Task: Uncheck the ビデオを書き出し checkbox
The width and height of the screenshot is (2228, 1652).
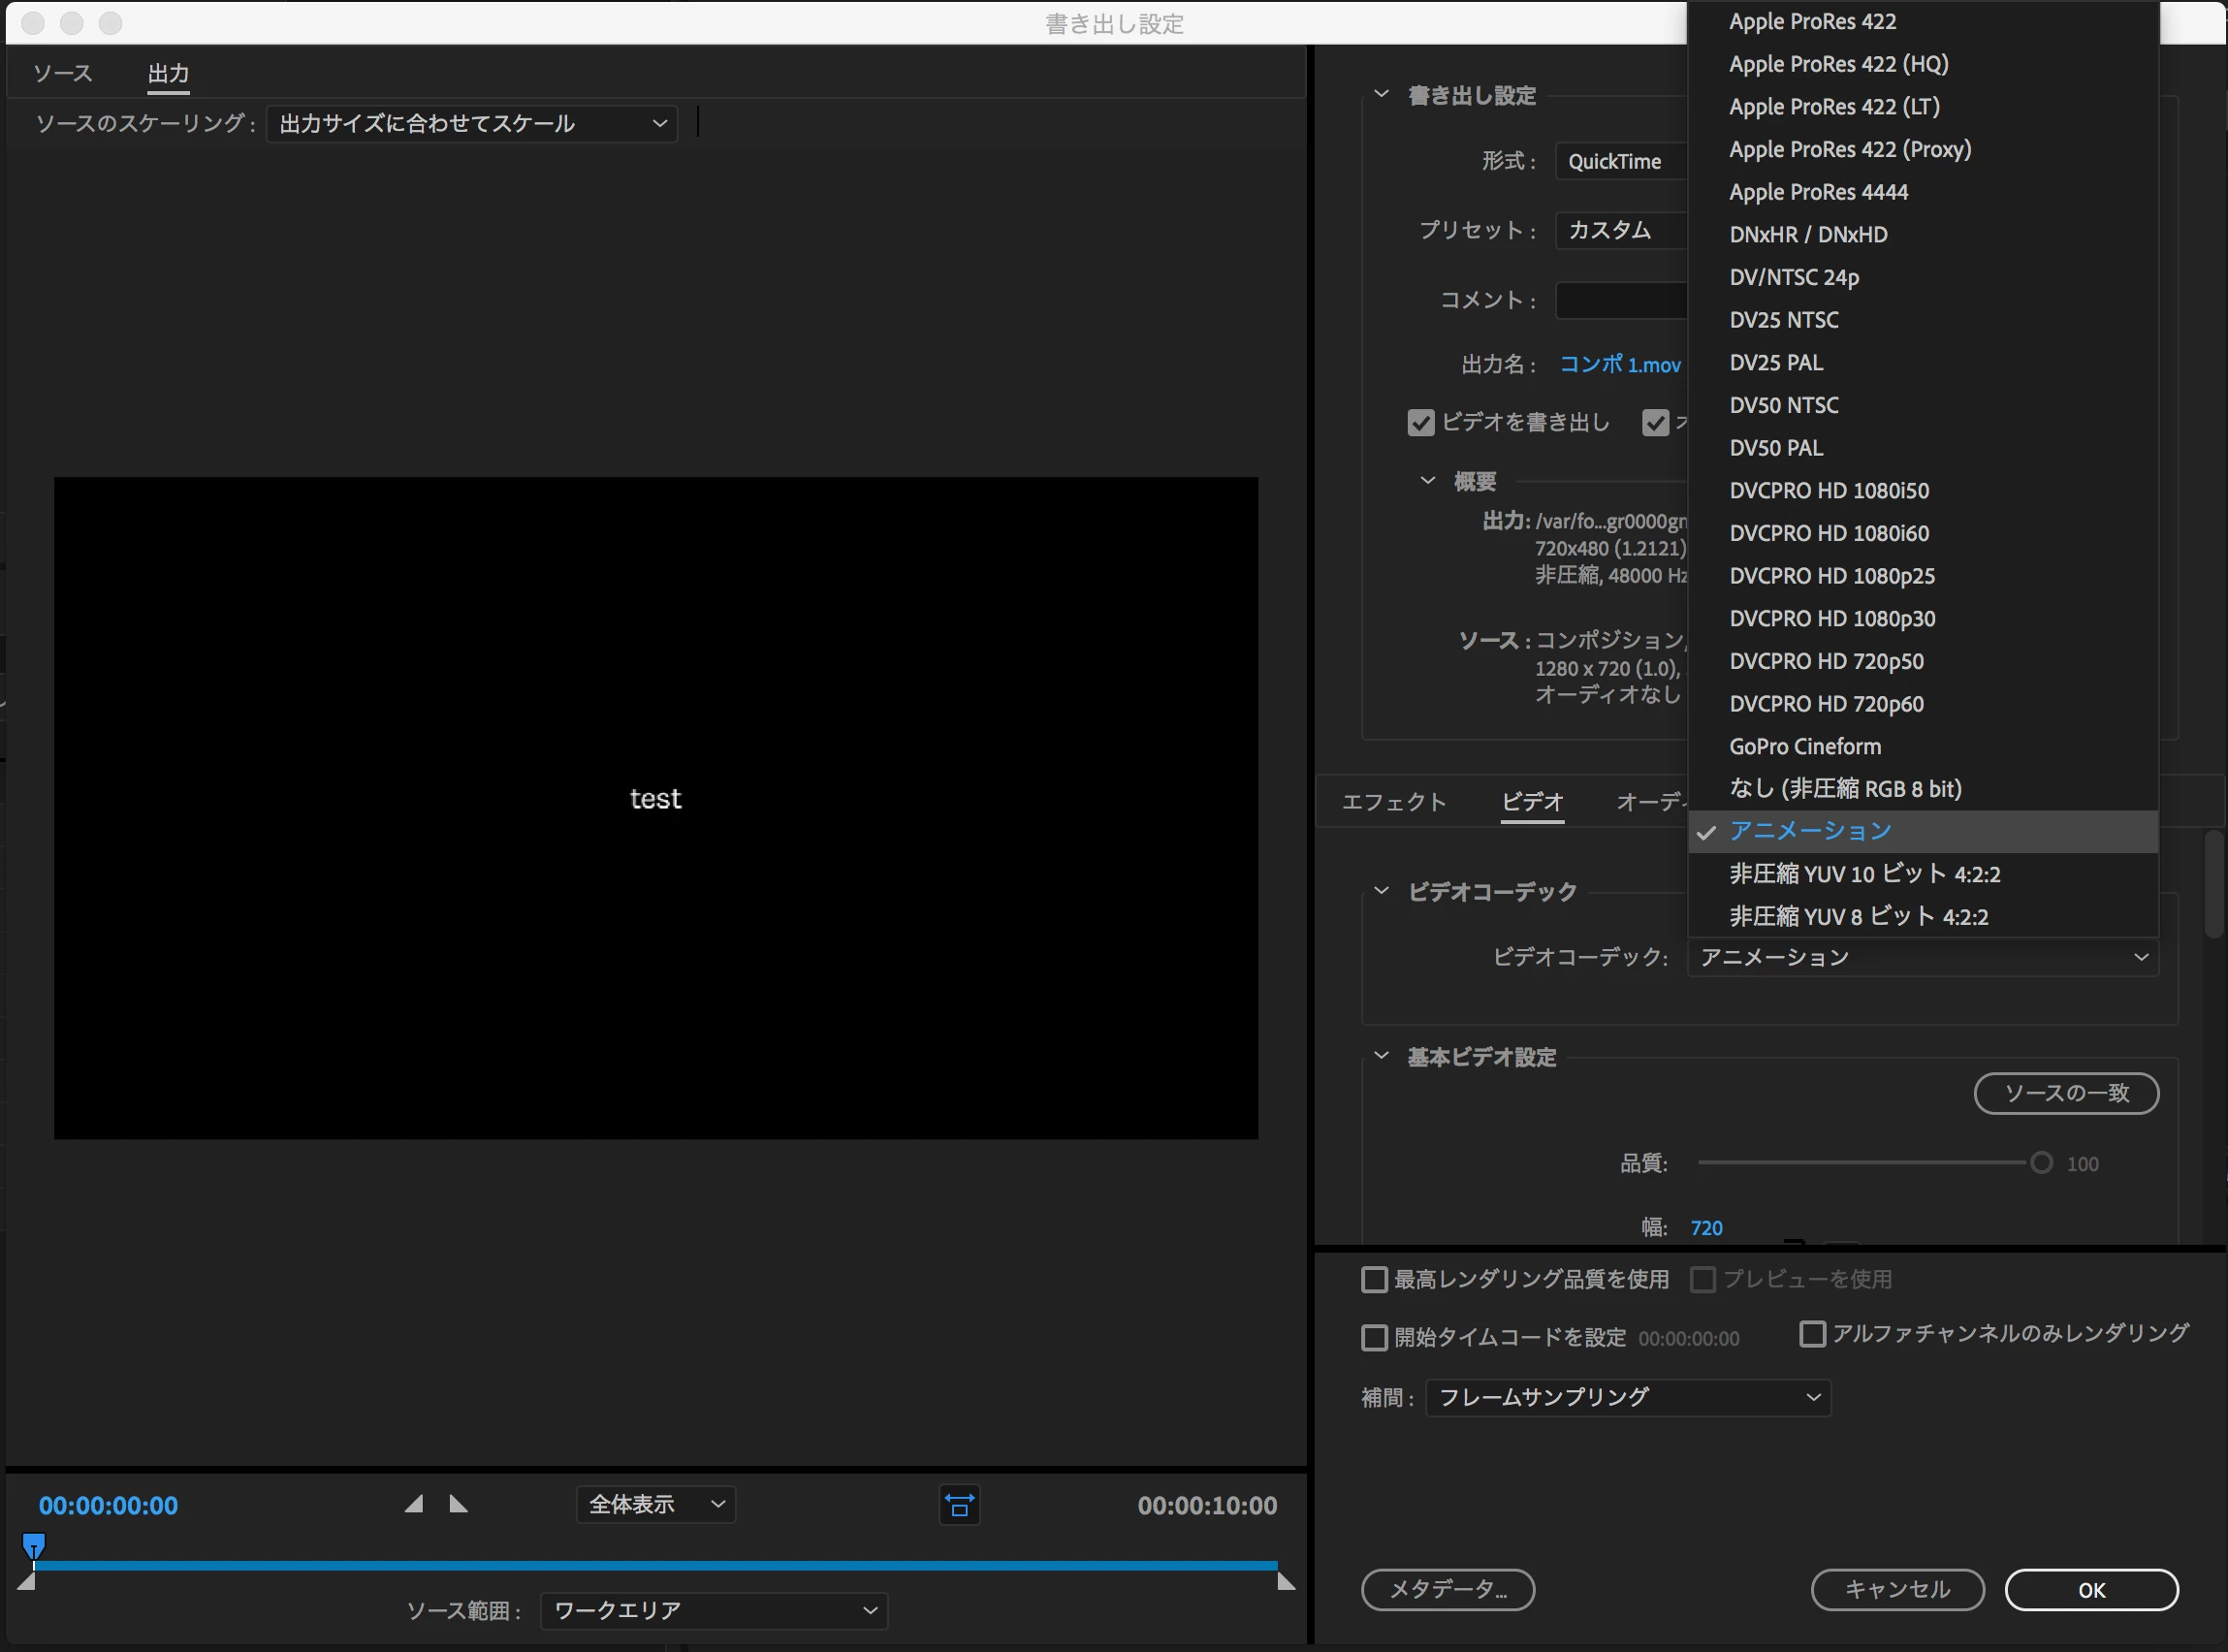Action: tap(1420, 423)
